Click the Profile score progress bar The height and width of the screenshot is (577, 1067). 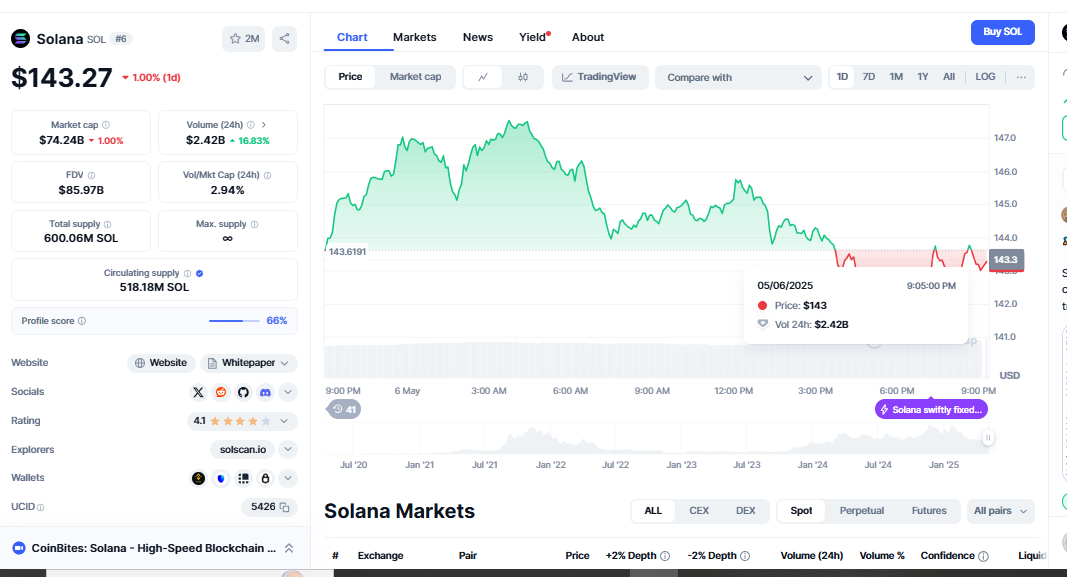click(x=234, y=321)
